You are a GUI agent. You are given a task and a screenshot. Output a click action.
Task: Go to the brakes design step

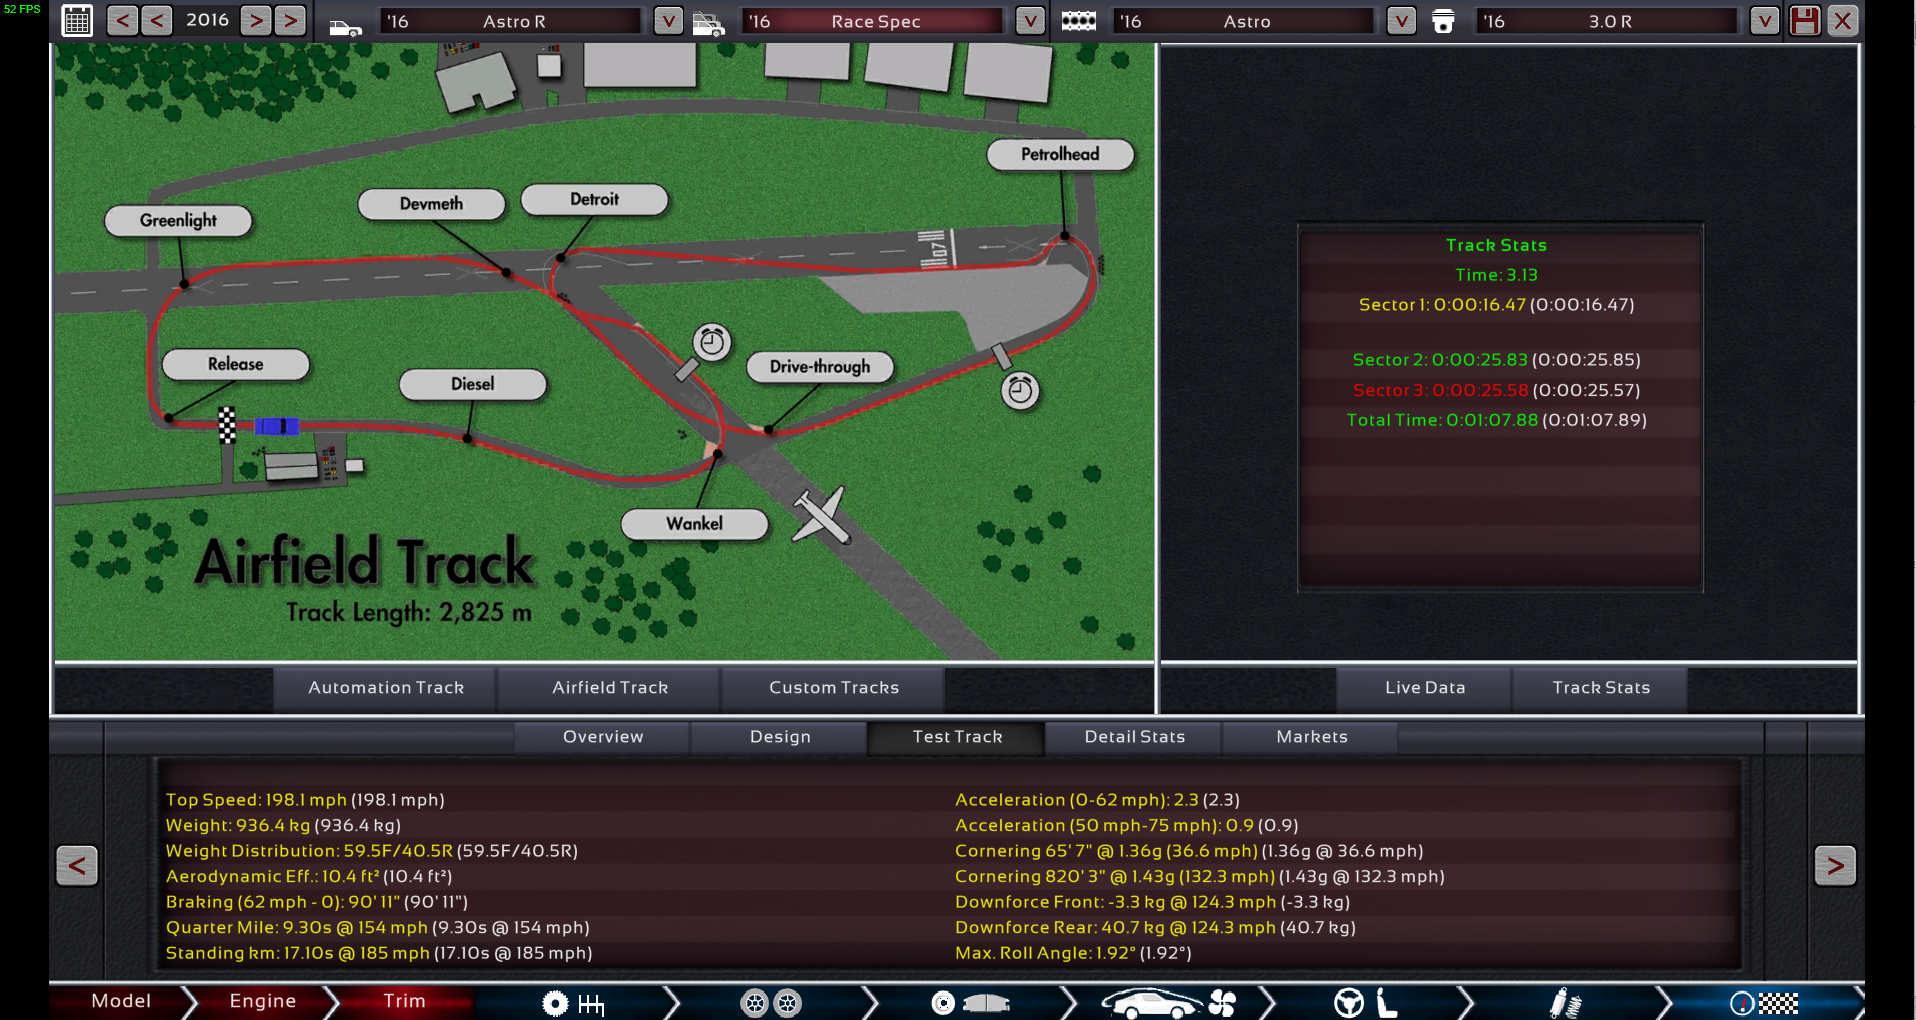[969, 1003]
